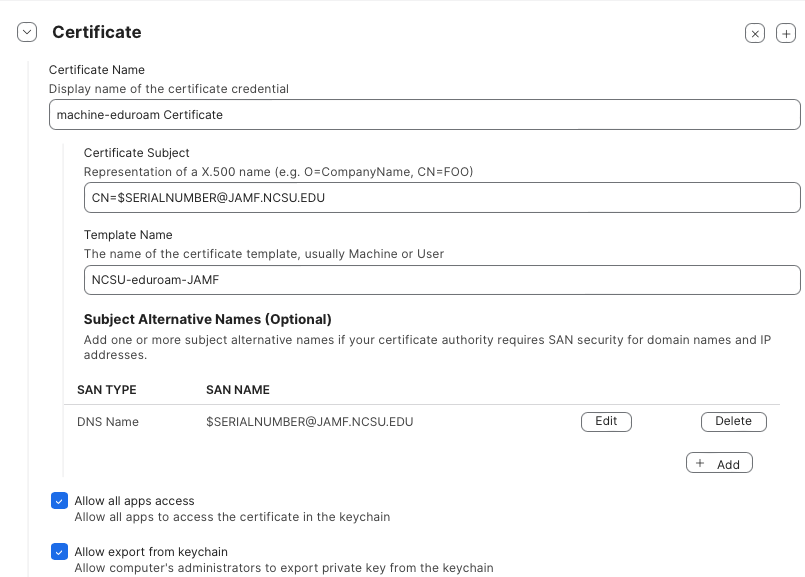The image size is (805, 577).
Task: Add another Certificate payload with plus icon
Action: coord(785,33)
